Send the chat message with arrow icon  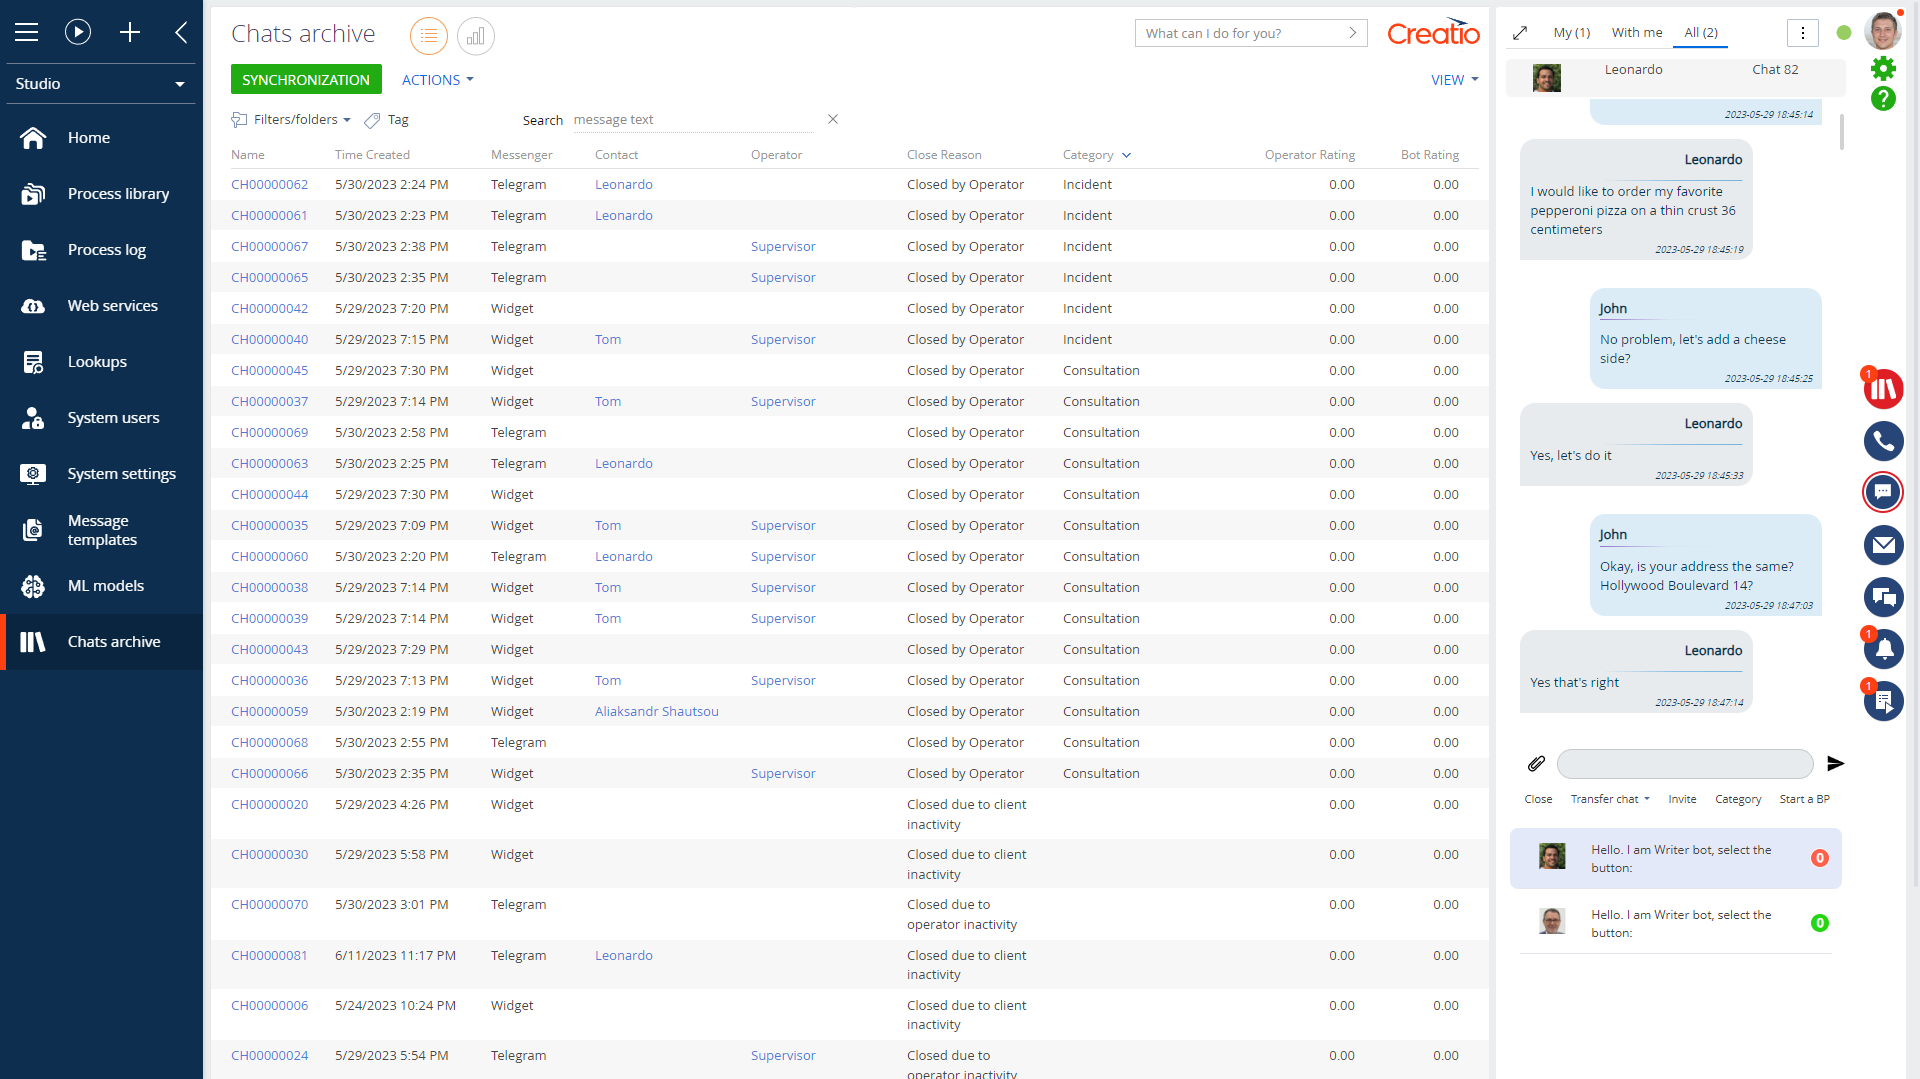[1835, 764]
